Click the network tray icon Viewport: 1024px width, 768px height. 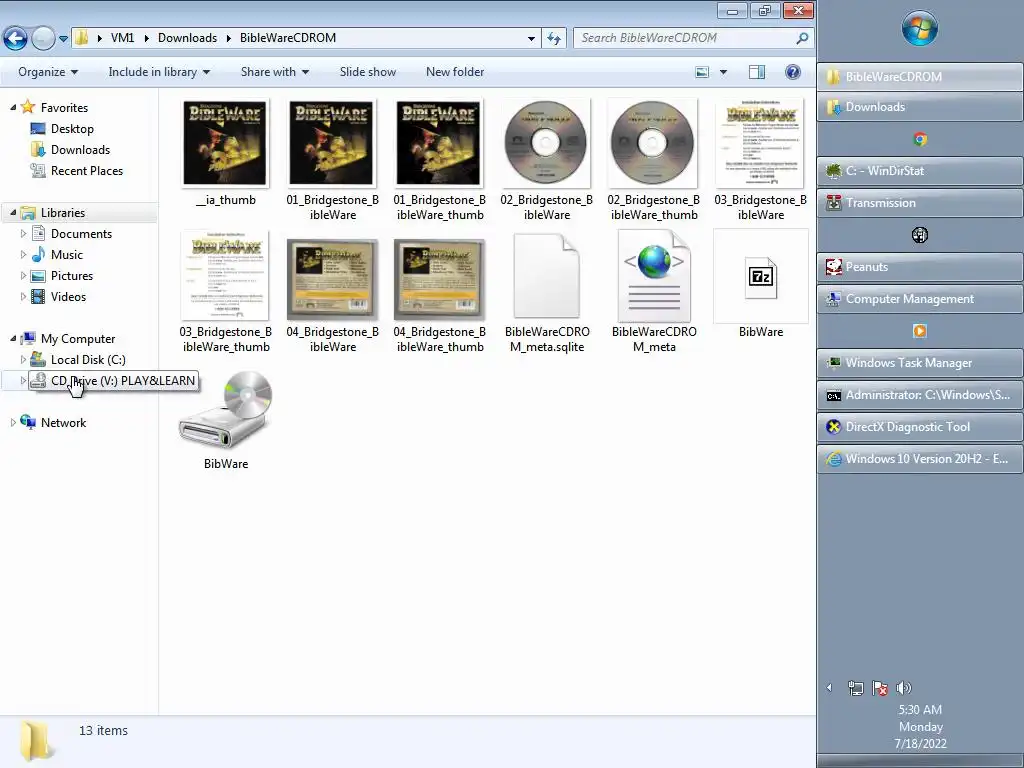pos(856,688)
